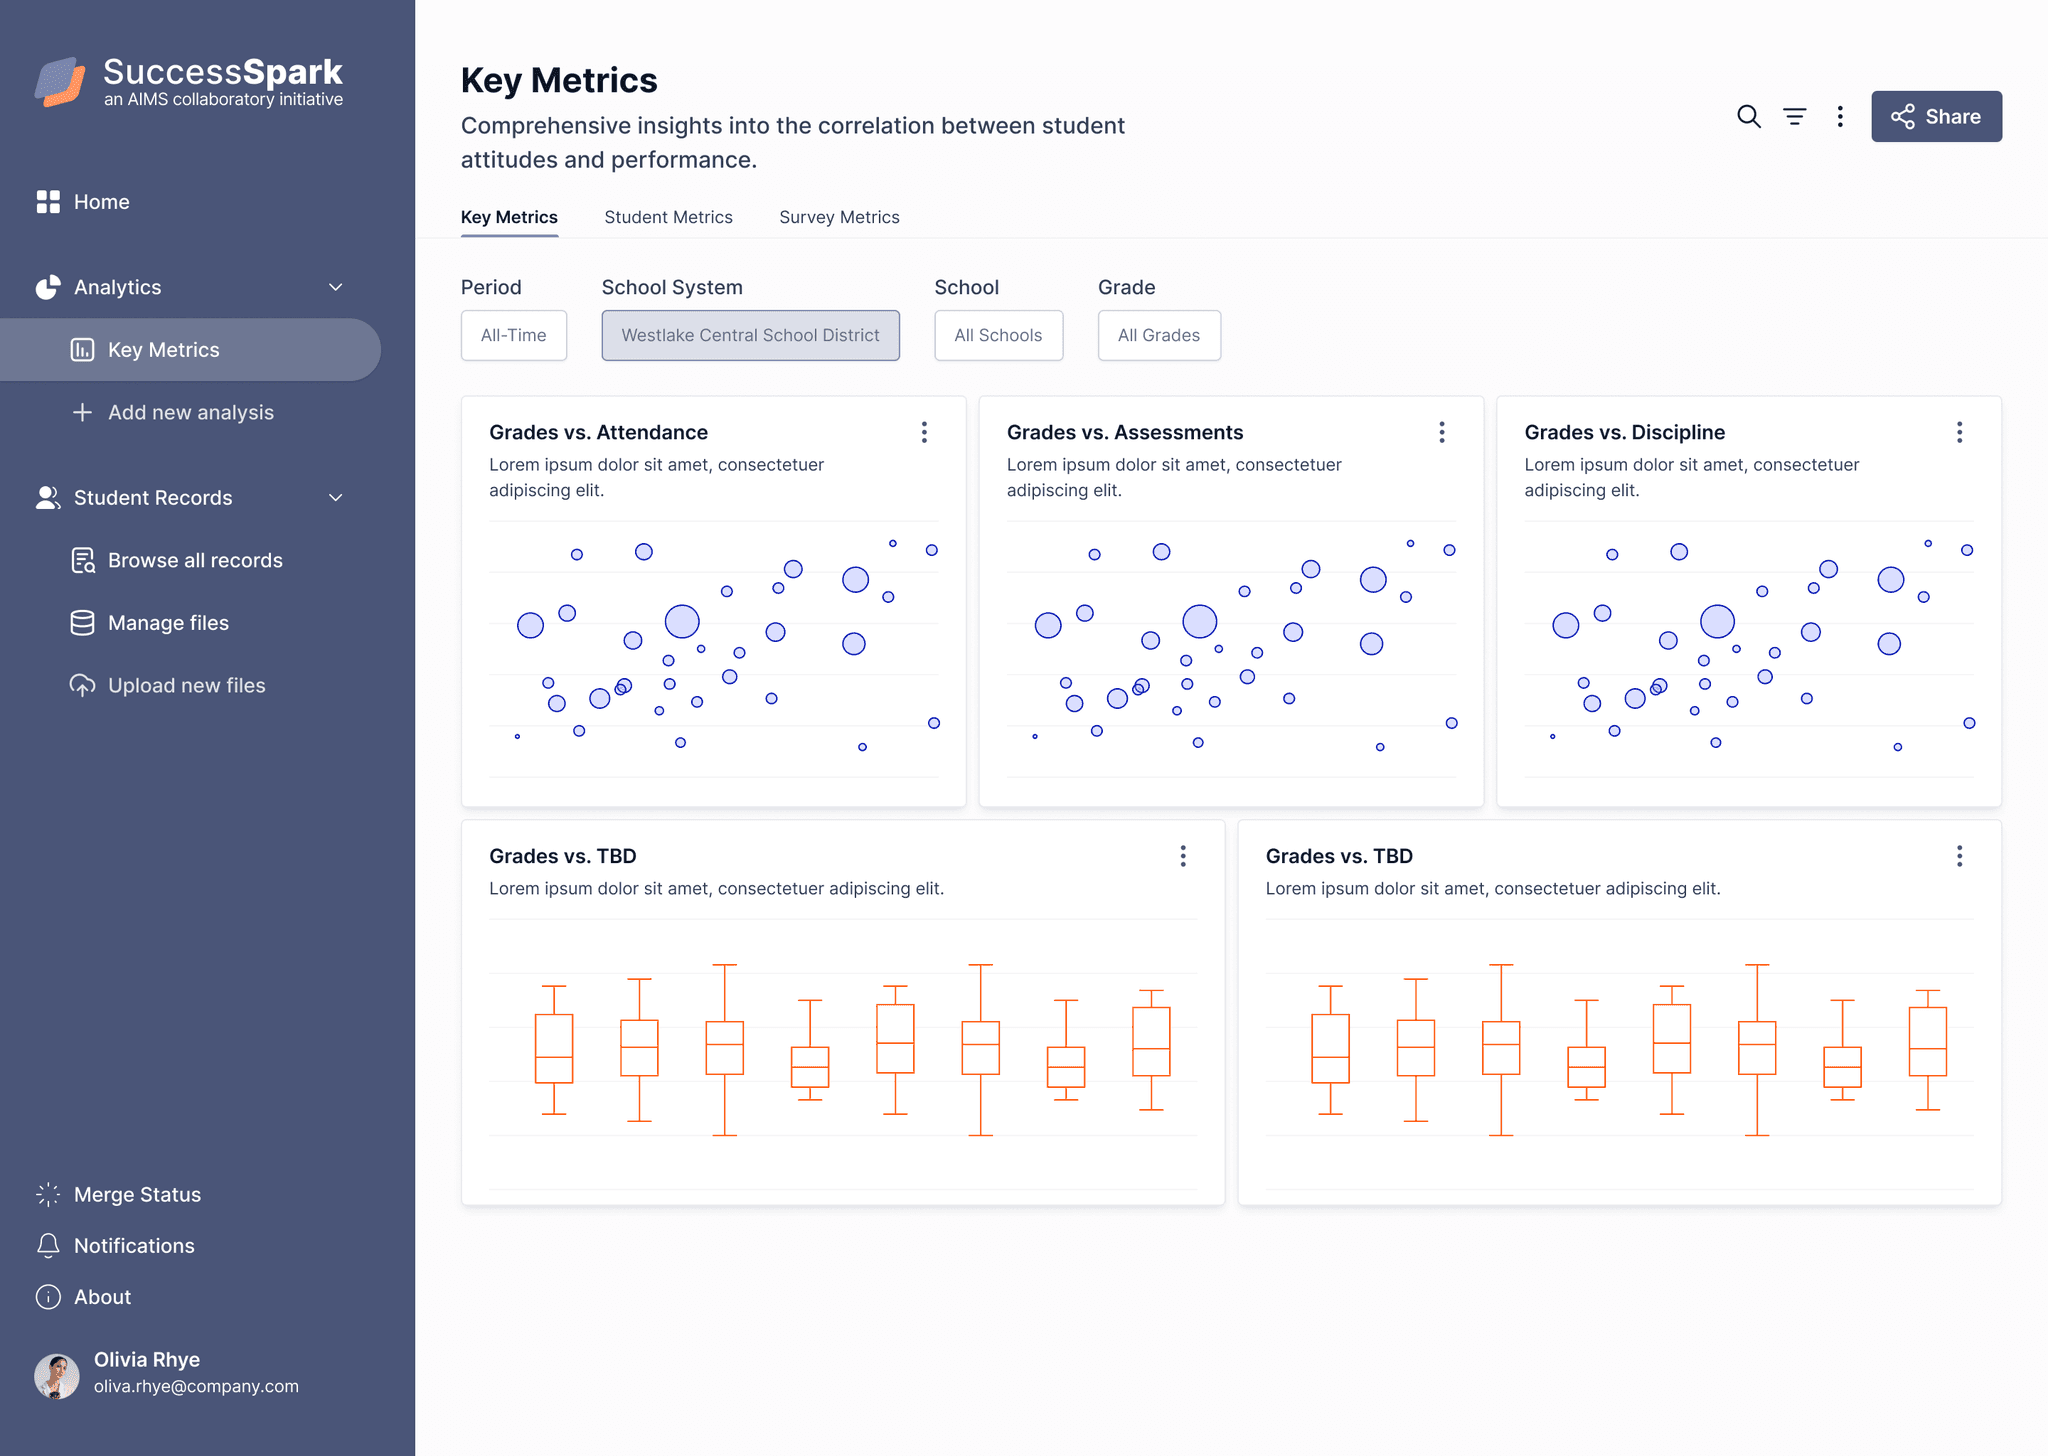
Task: Open the header three-dot more menu
Action: pyautogui.click(x=1840, y=117)
